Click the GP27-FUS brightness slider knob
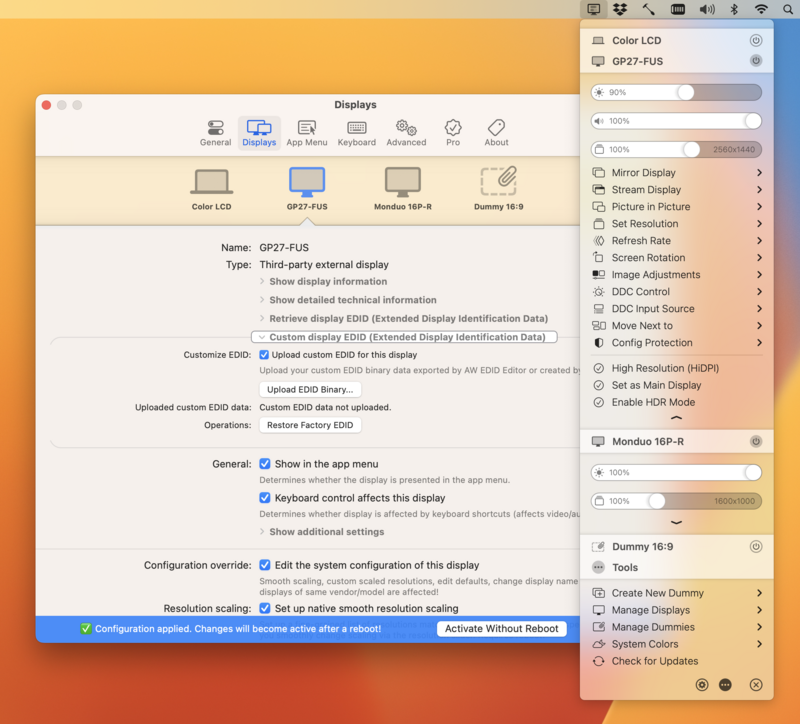This screenshot has width=800, height=724. 686,92
